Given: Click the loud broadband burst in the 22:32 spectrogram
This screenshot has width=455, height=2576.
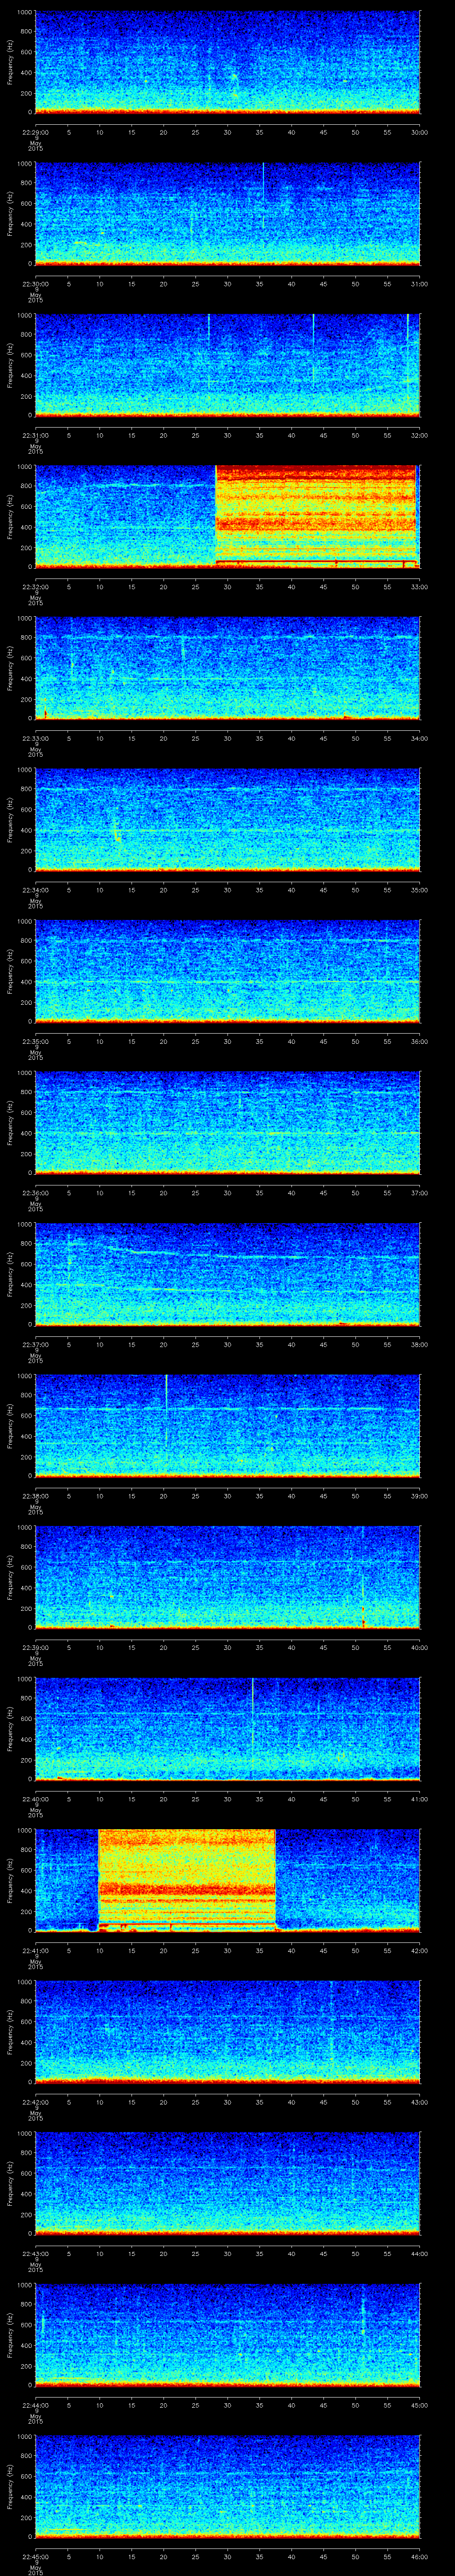Looking at the screenshot, I should pyautogui.click(x=315, y=516).
